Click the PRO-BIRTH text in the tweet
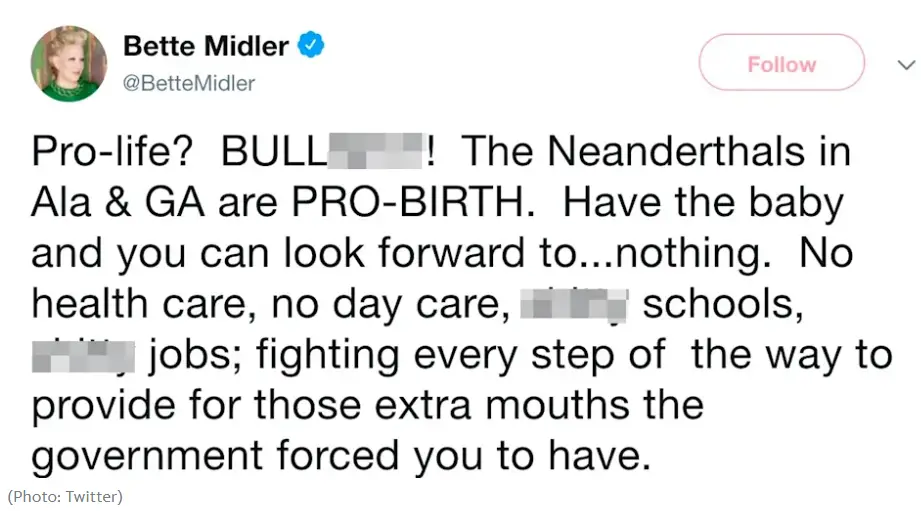This screenshot has width=921, height=511. [x=413, y=203]
